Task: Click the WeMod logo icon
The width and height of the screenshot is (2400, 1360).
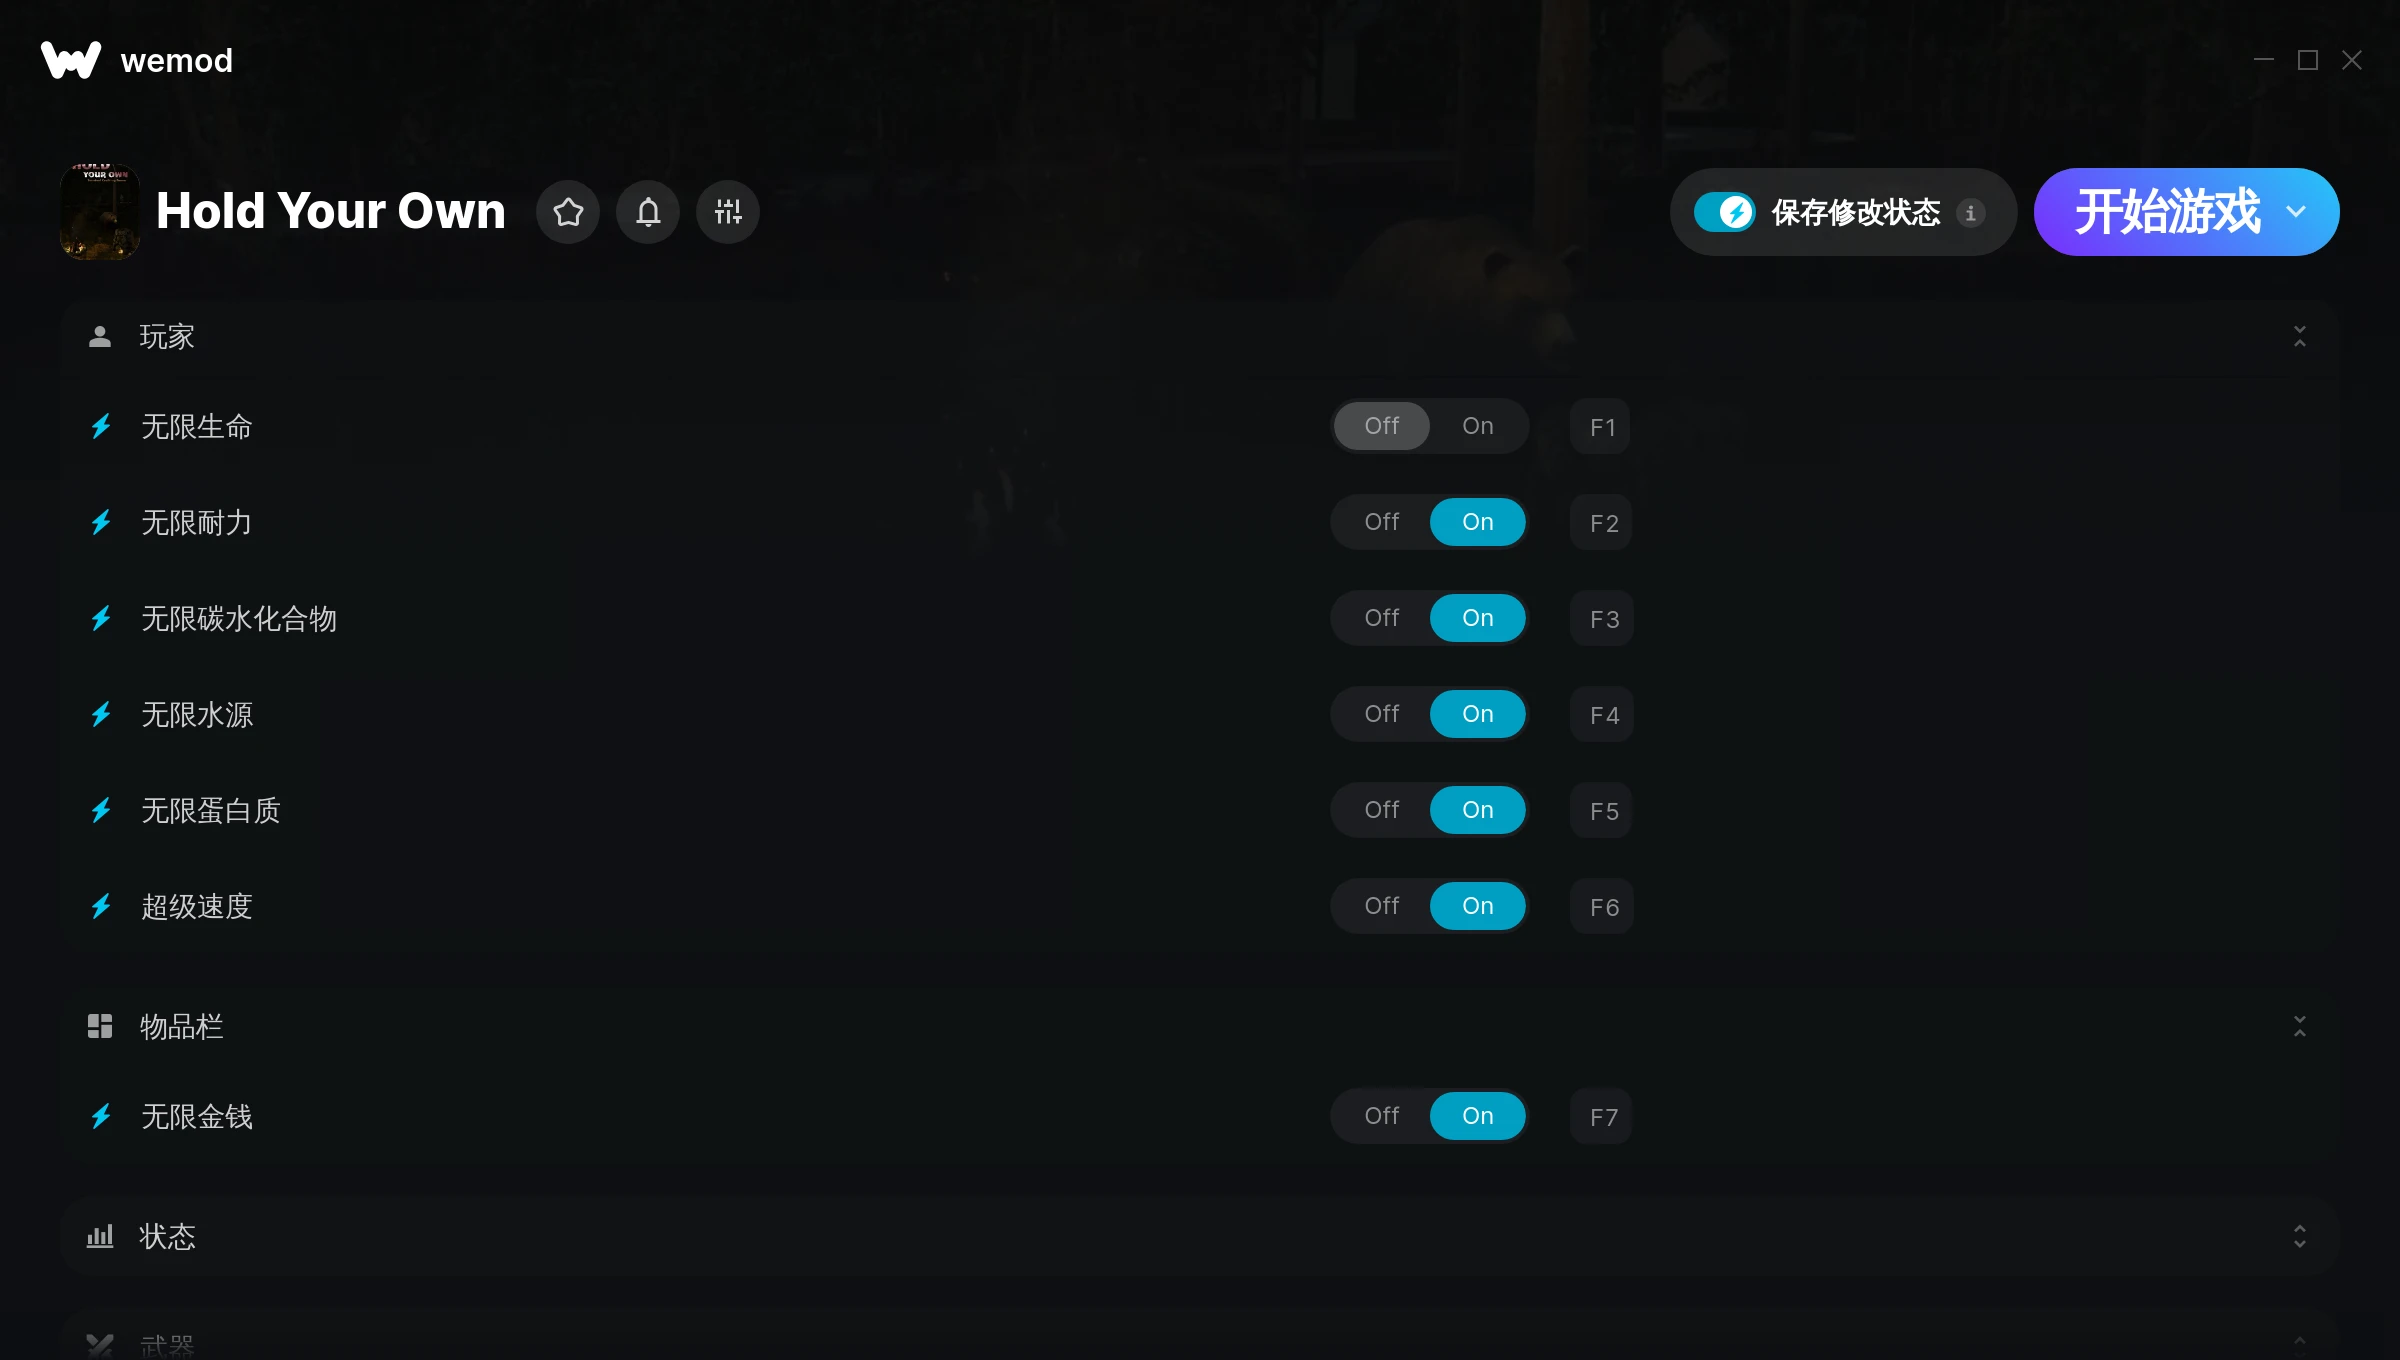Action: [x=71, y=60]
